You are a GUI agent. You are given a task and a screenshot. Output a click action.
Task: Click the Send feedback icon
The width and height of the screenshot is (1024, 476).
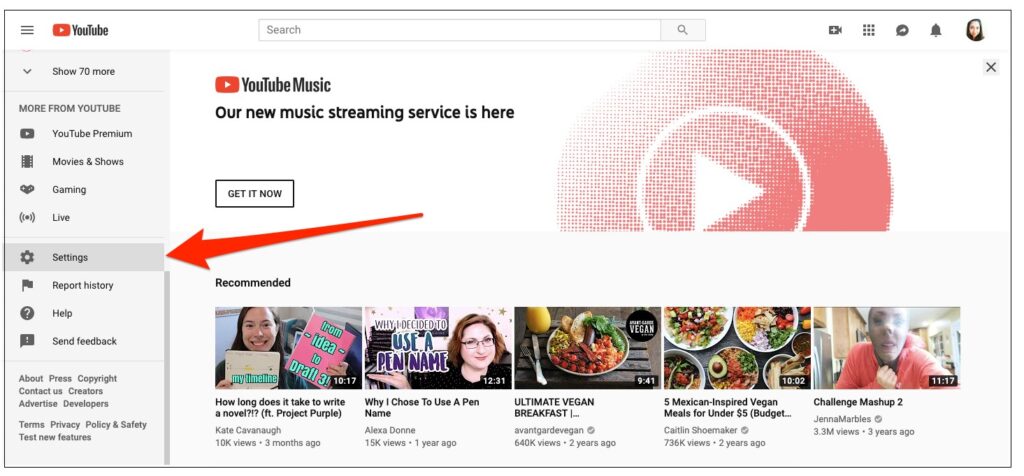27,341
